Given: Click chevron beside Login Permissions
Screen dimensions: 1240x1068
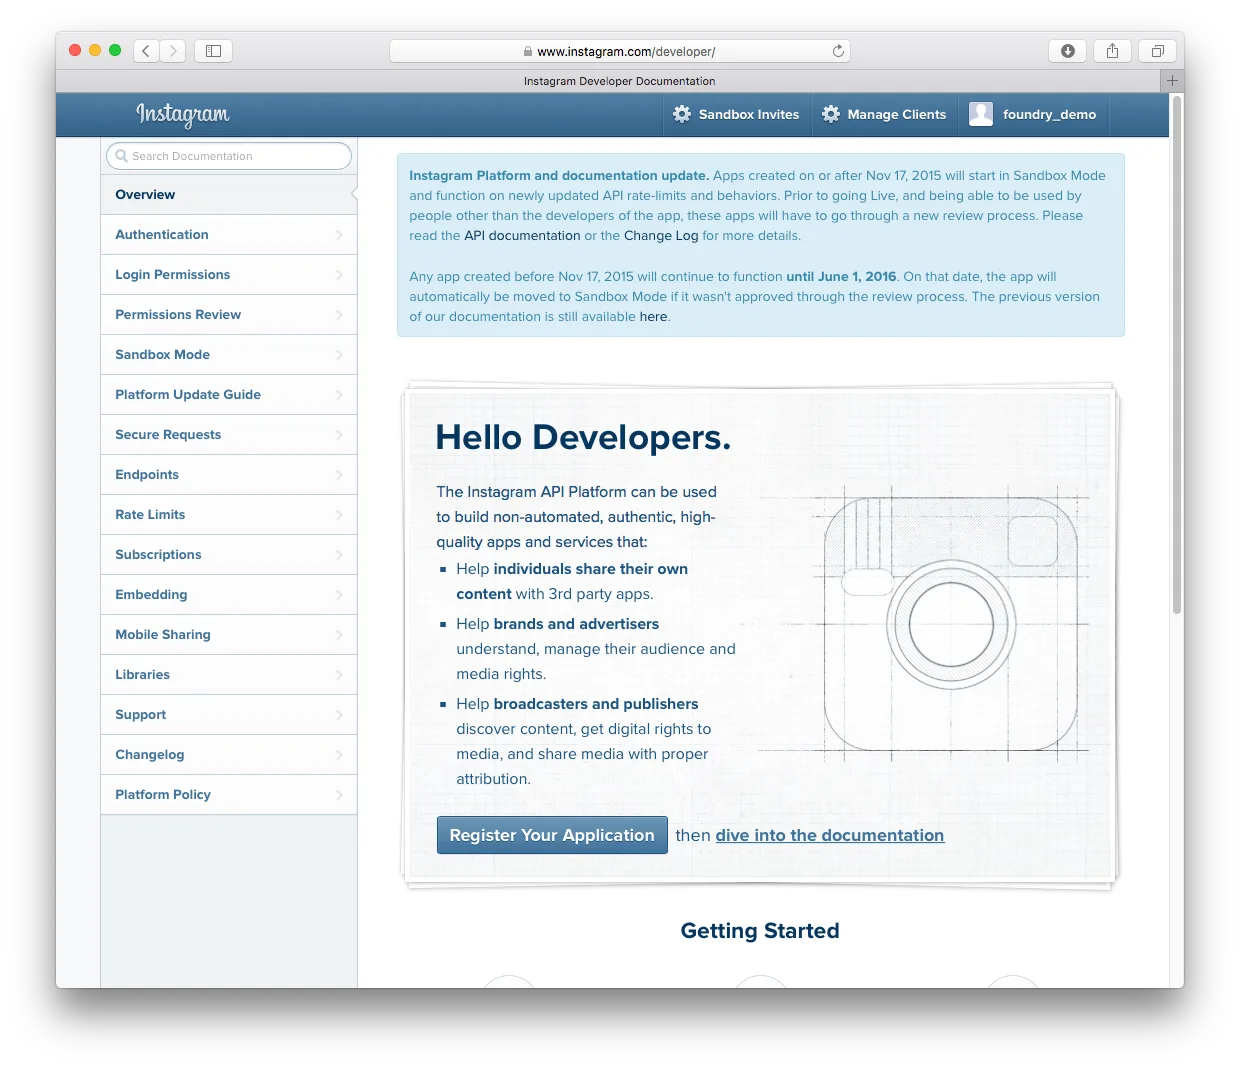Looking at the screenshot, I should (x=339, y=275).
